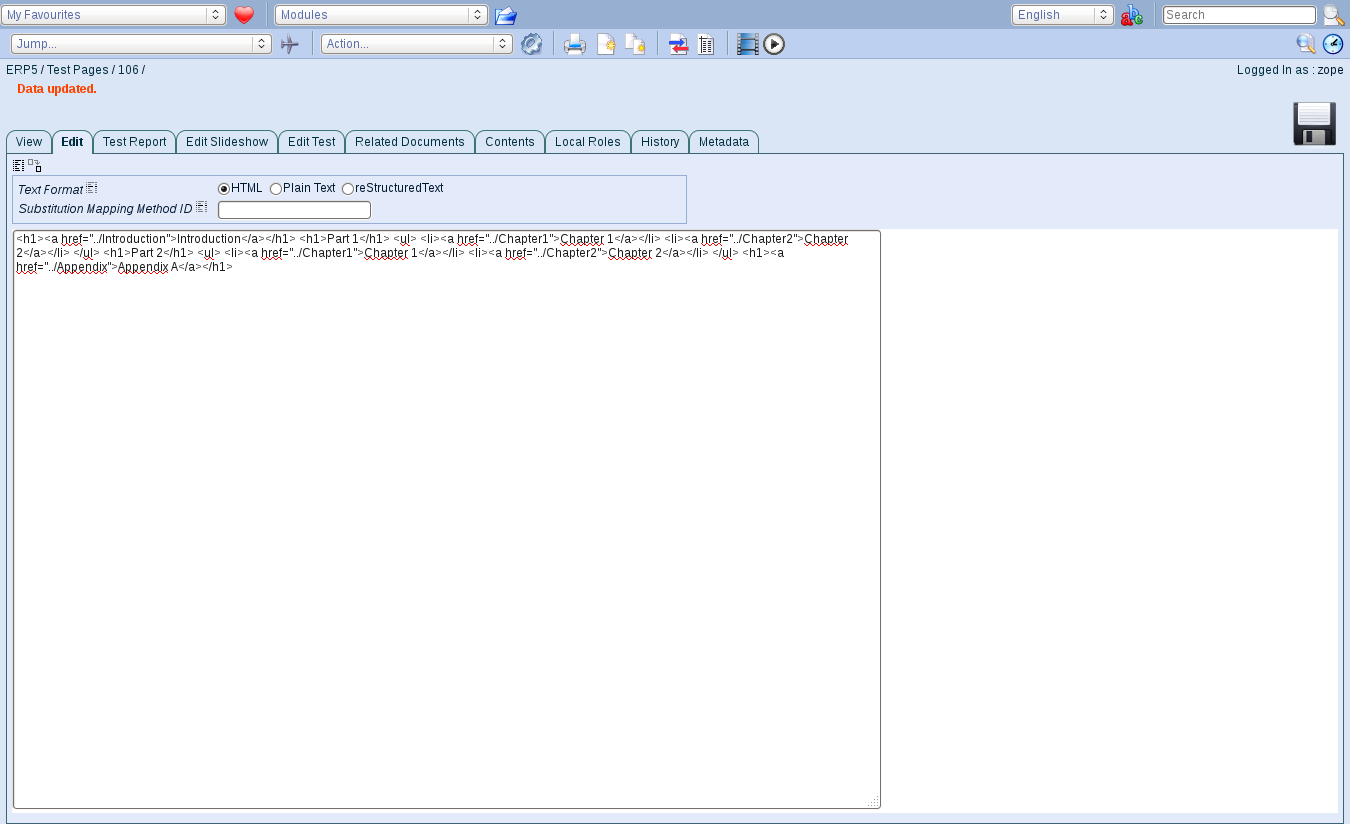
Task: Click the ERP5 breadcrumb link
Action: tap(22, 70)
